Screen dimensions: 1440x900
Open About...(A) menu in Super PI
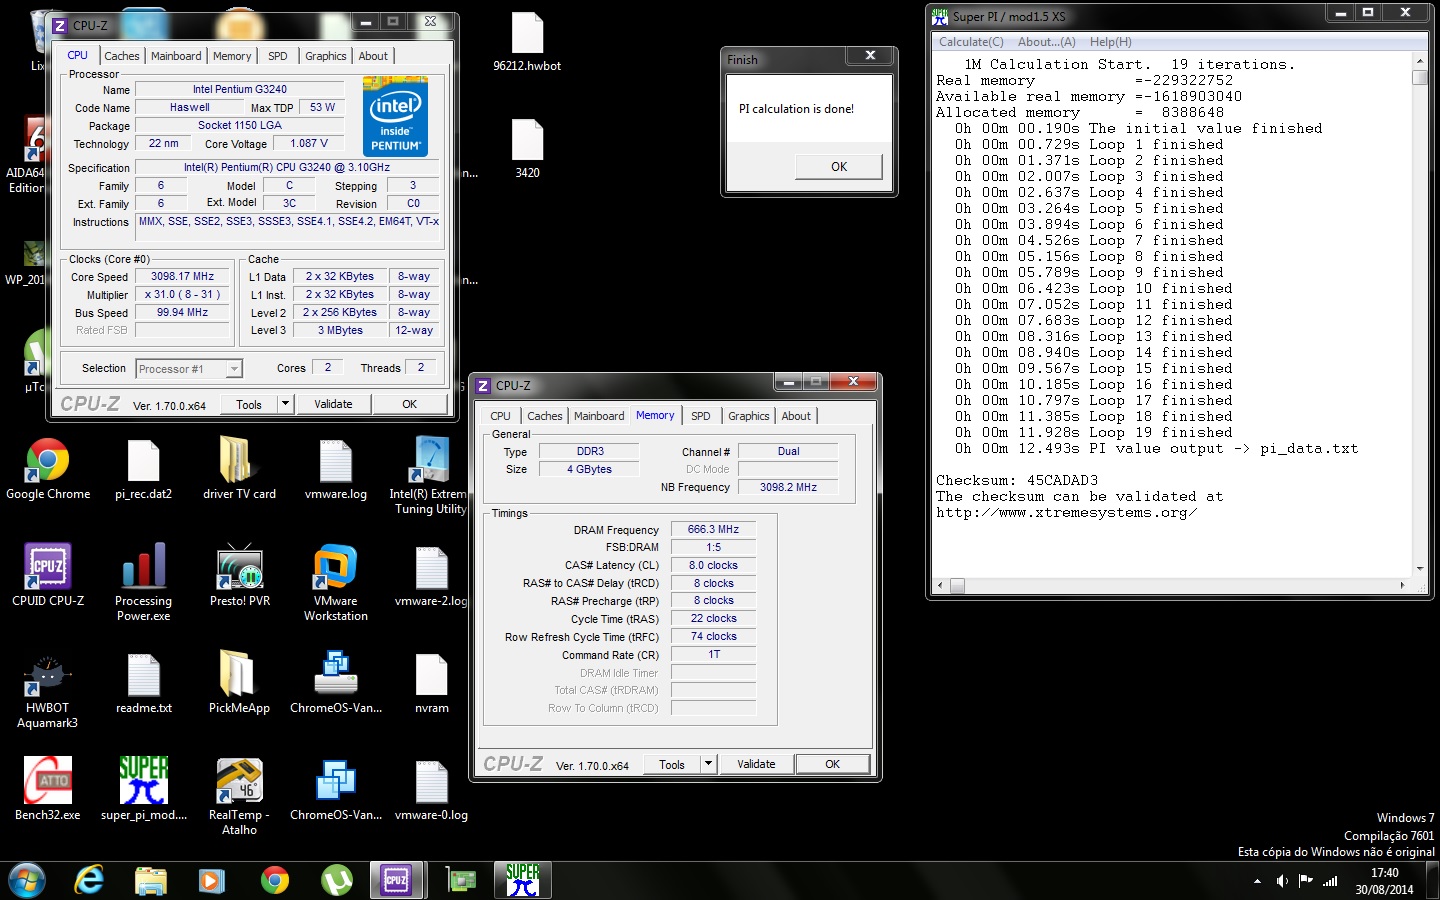tap(1047, 42)
